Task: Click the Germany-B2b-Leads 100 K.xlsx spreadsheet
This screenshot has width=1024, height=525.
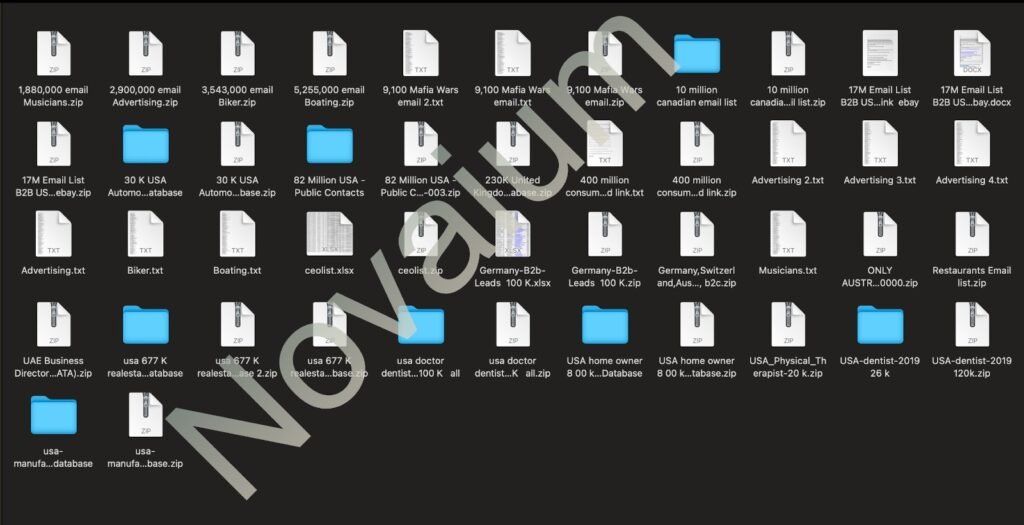Action: [x=513, y=235]
